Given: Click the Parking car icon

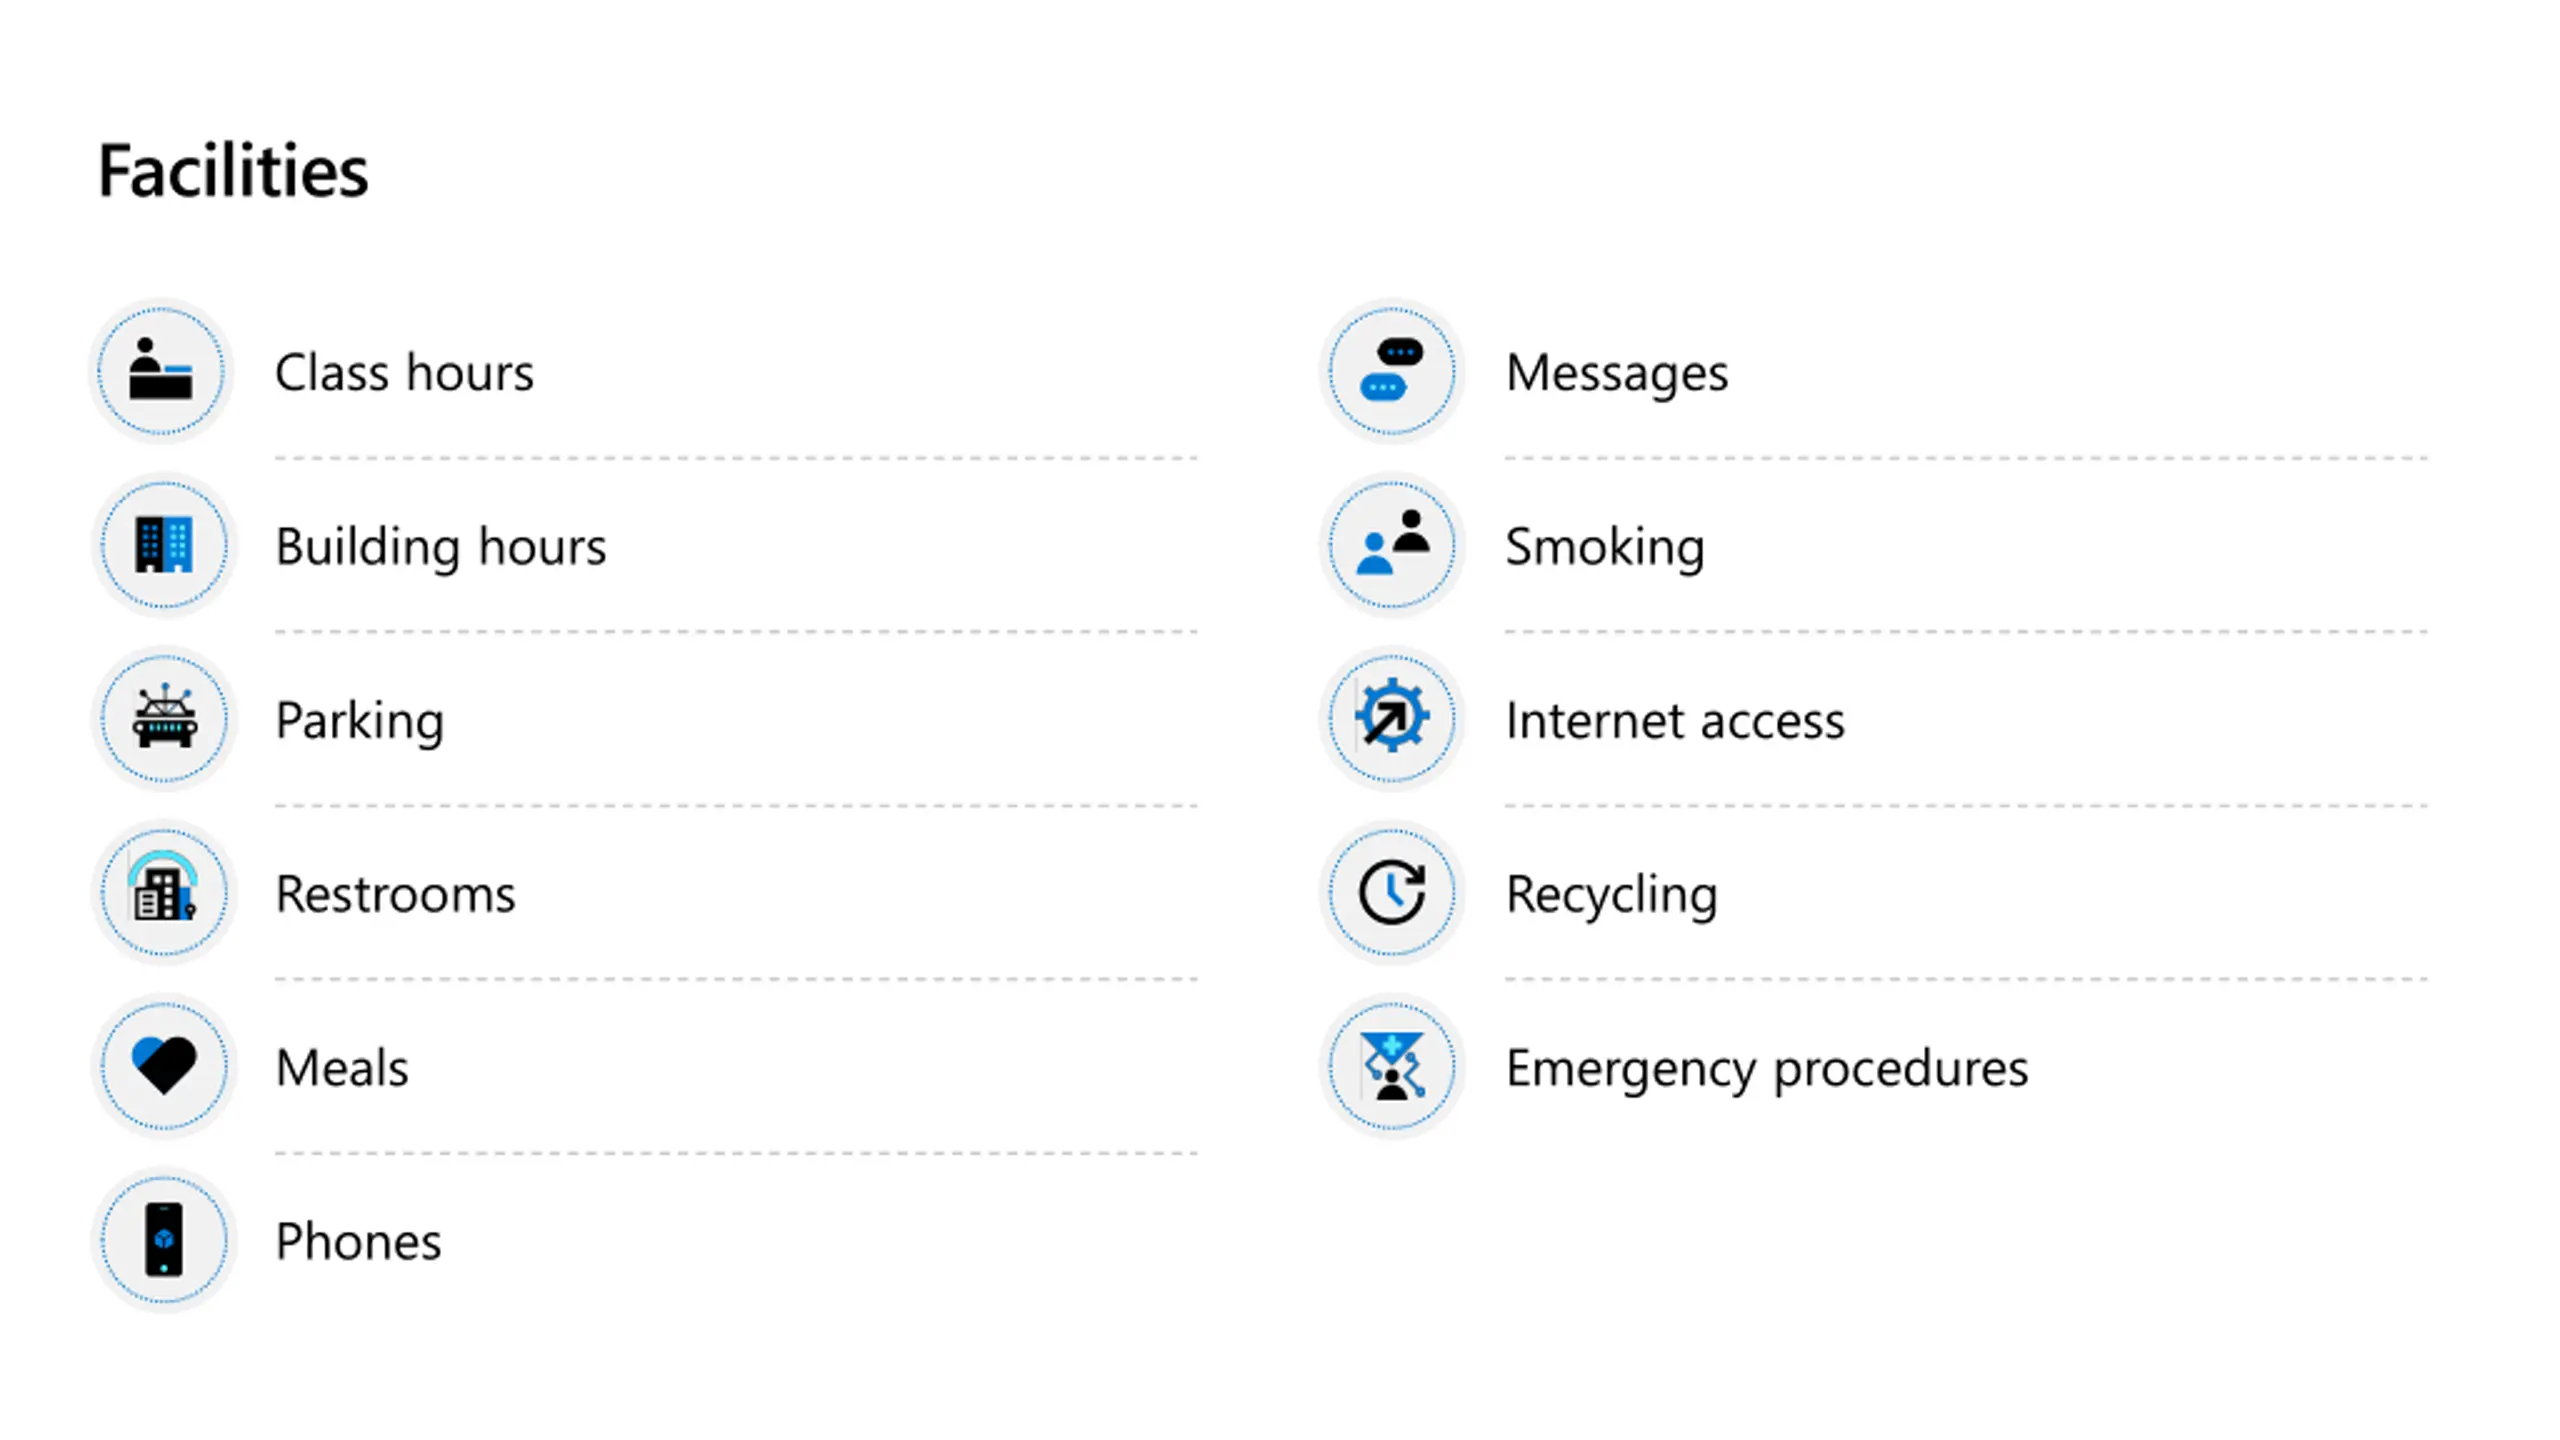Looking at the screenshot, I should point(164,718).
